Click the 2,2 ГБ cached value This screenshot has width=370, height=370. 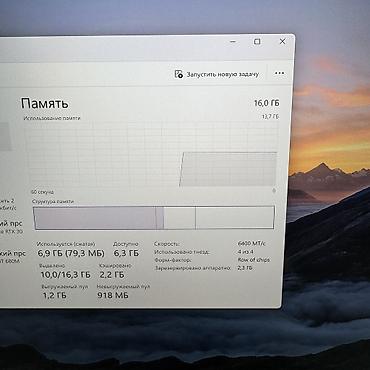pyautogui.click(x=112, y=275)
